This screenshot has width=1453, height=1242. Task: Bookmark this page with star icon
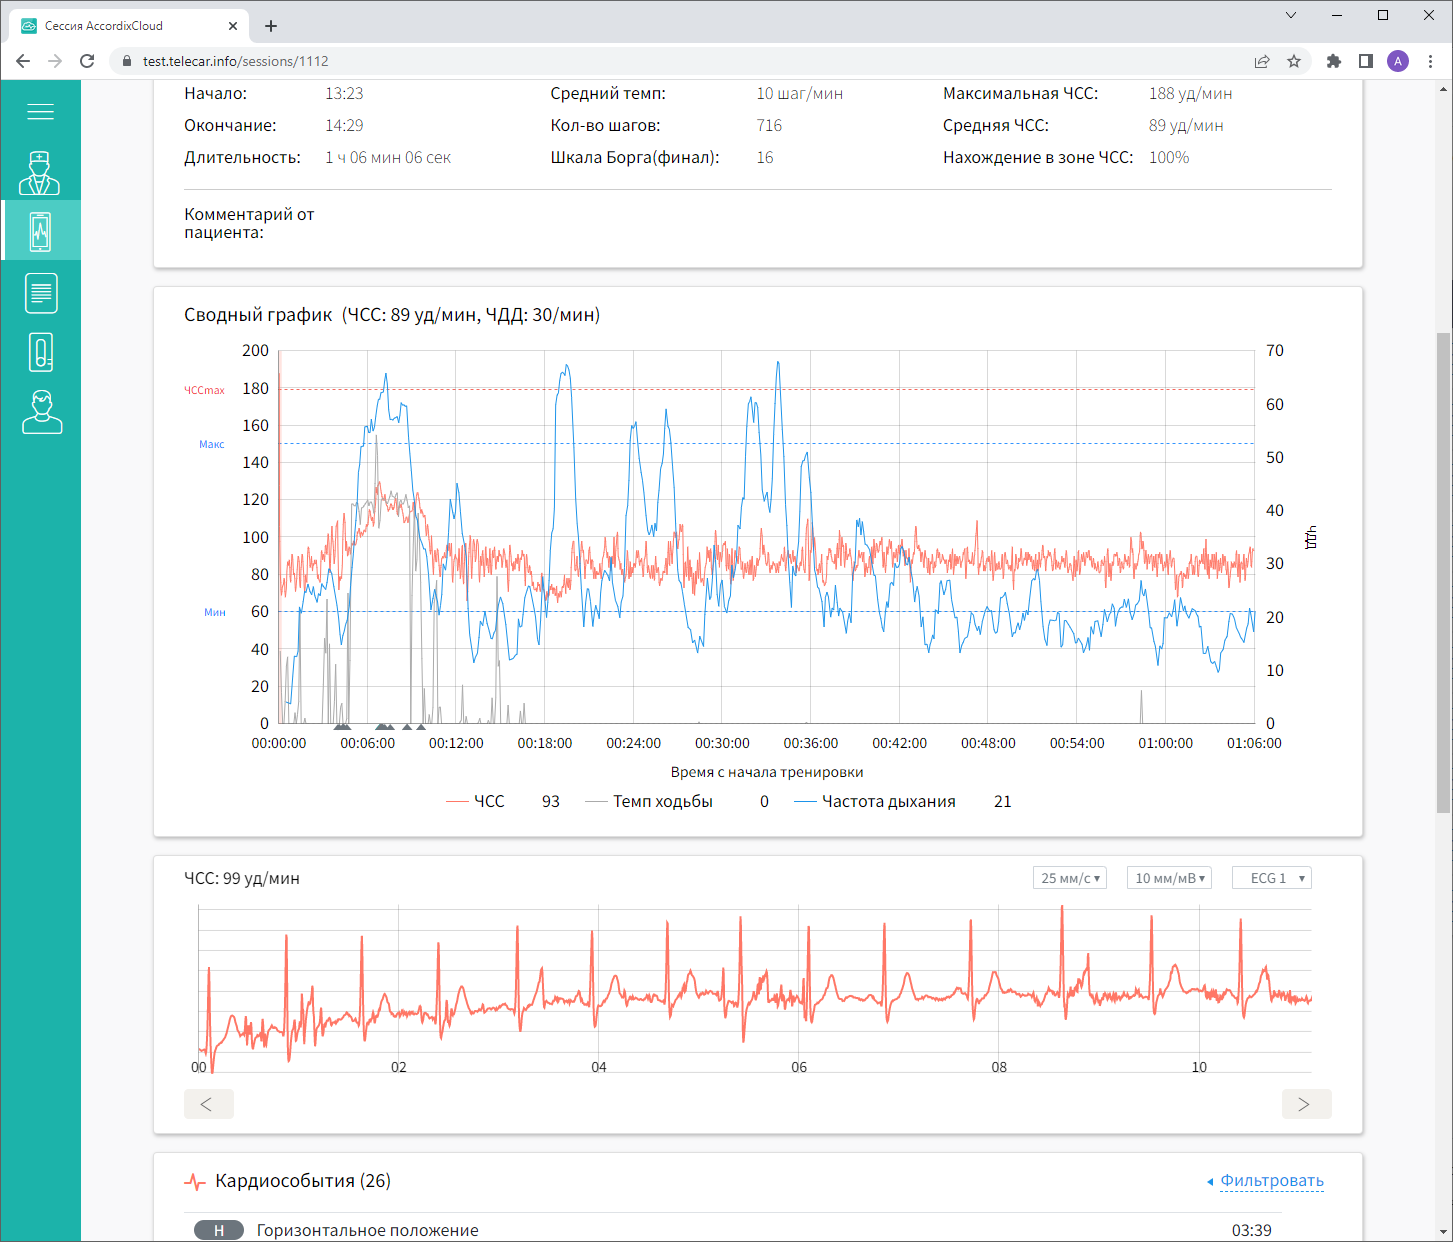[1294, 61]
